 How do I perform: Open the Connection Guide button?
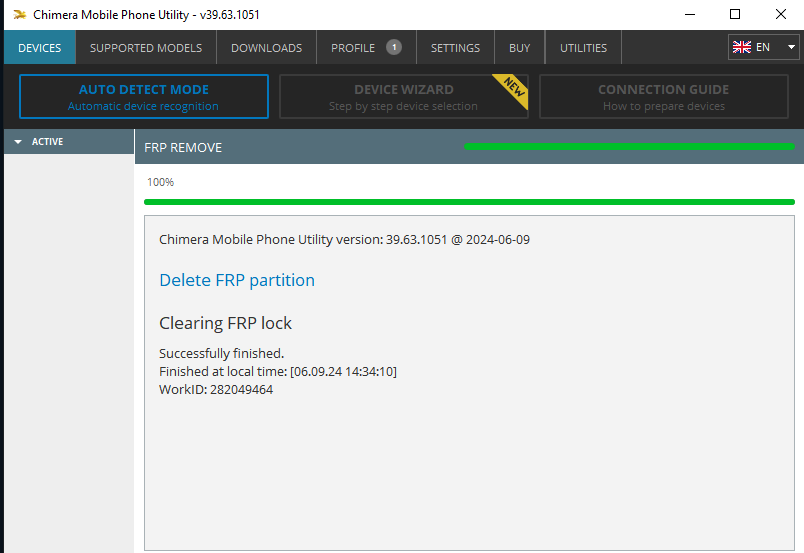(664, 96)
